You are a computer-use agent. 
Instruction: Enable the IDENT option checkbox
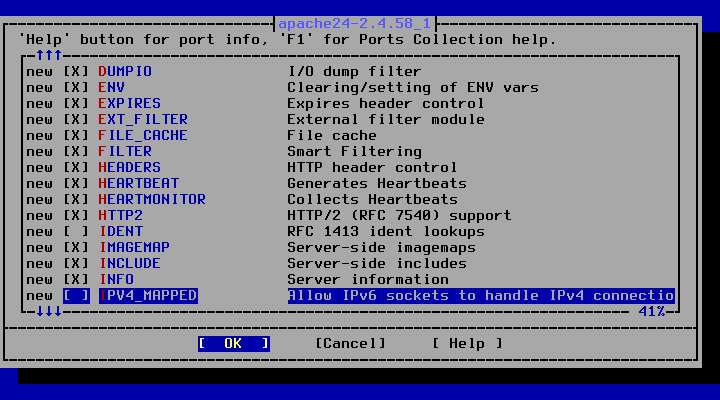[76, 231]
